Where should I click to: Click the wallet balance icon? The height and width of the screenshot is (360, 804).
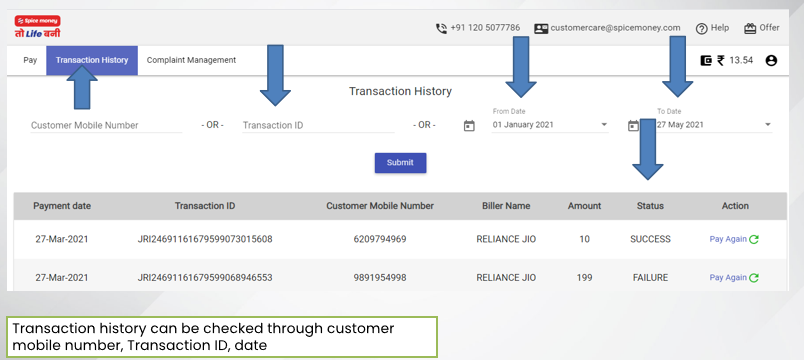pos(706,61)
